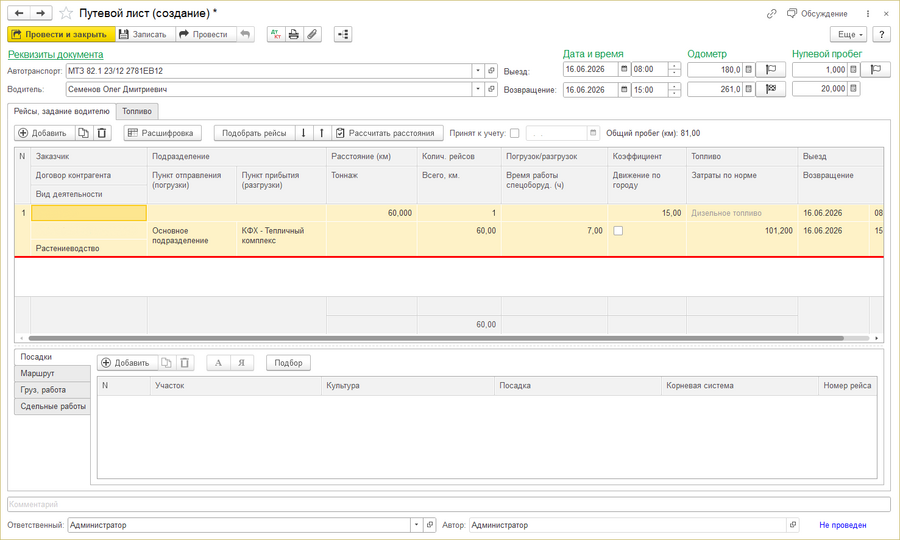The height and width of the screenshot is (540, 900).
Task: Expand the Водитель dropdown list
Action: [478, 90]
